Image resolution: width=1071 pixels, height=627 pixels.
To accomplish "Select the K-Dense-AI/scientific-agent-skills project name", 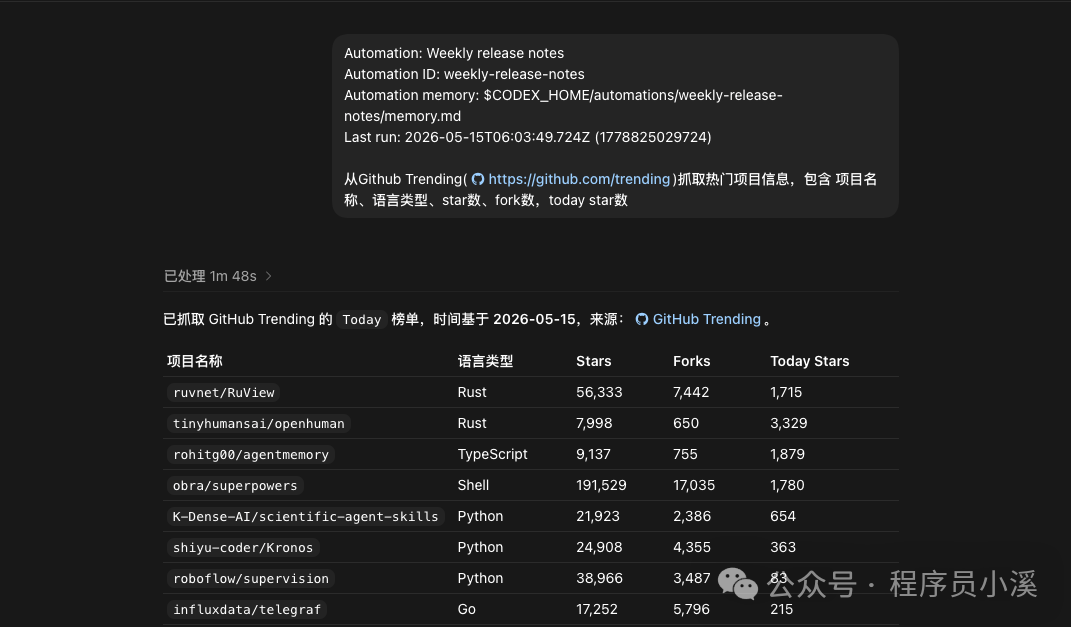I will [305, 516].
